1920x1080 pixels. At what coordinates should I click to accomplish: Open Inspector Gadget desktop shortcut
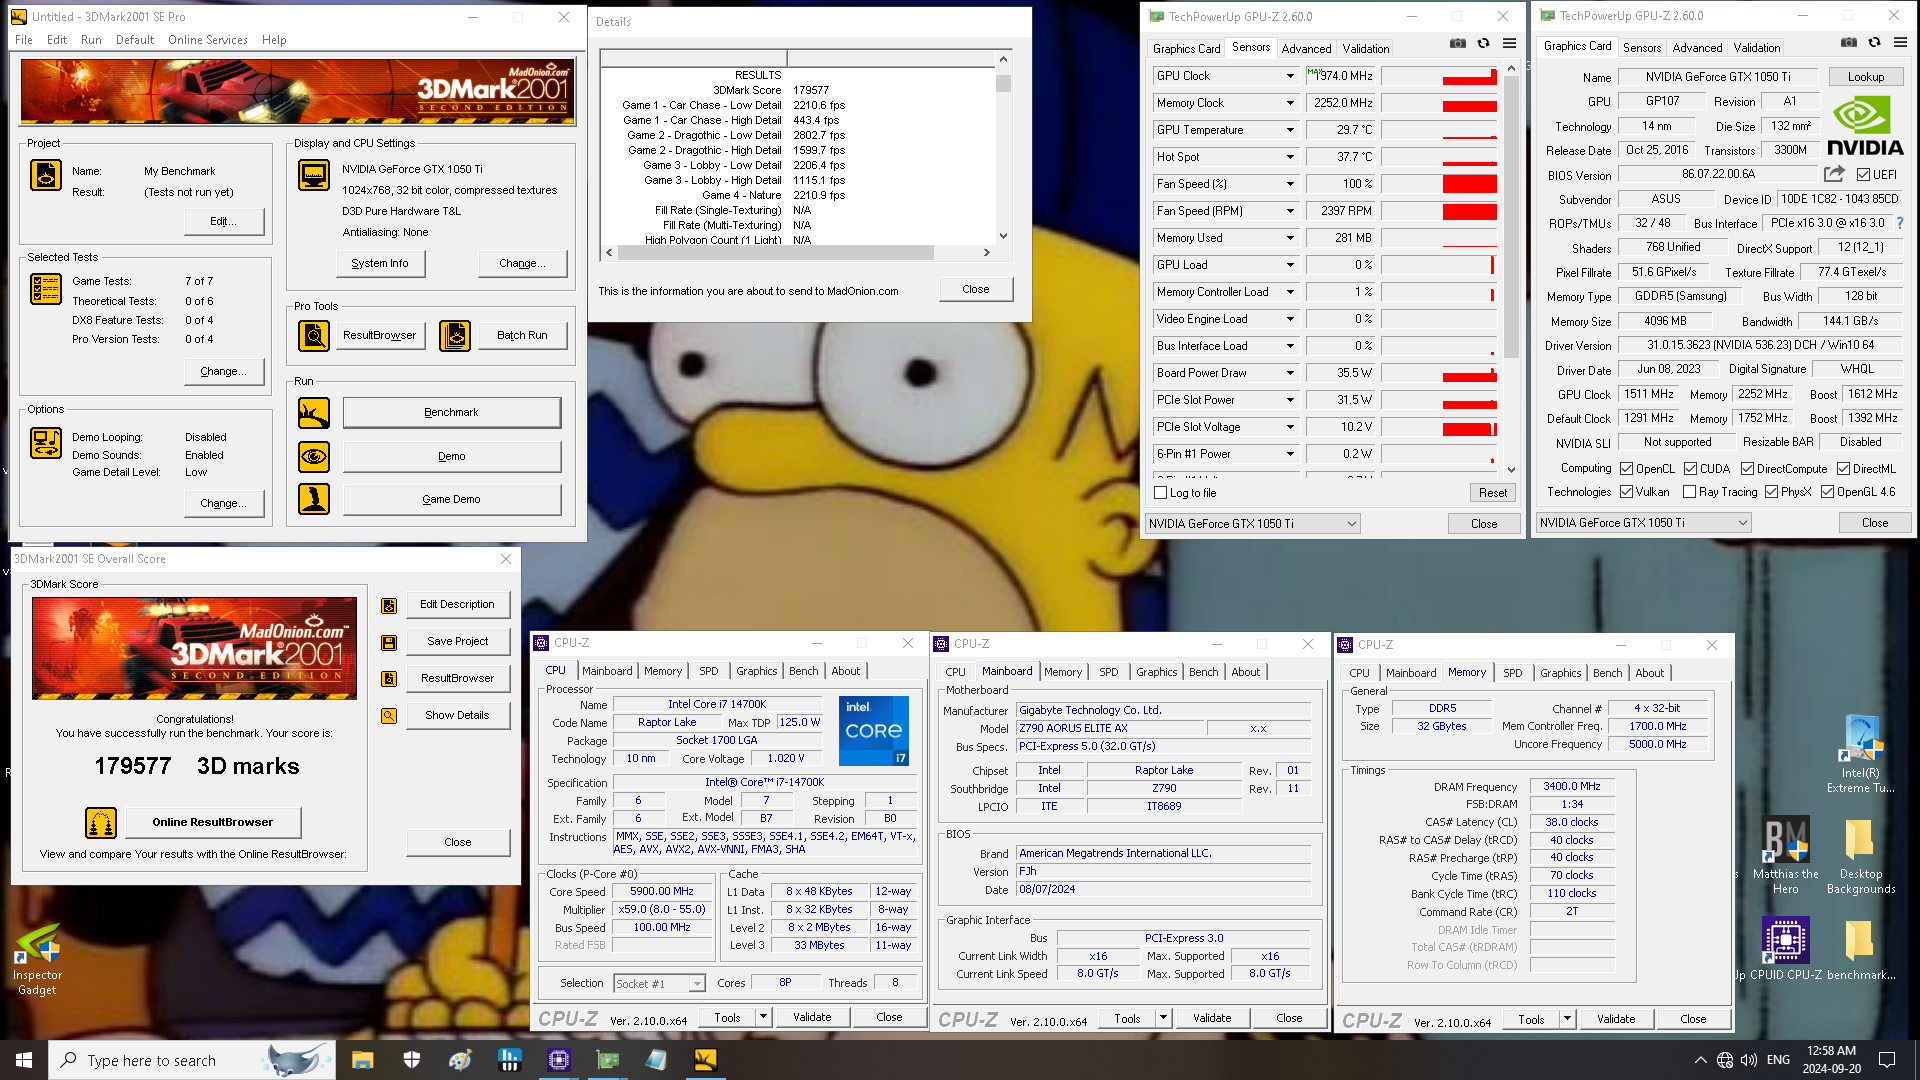[x=37, y=959]
